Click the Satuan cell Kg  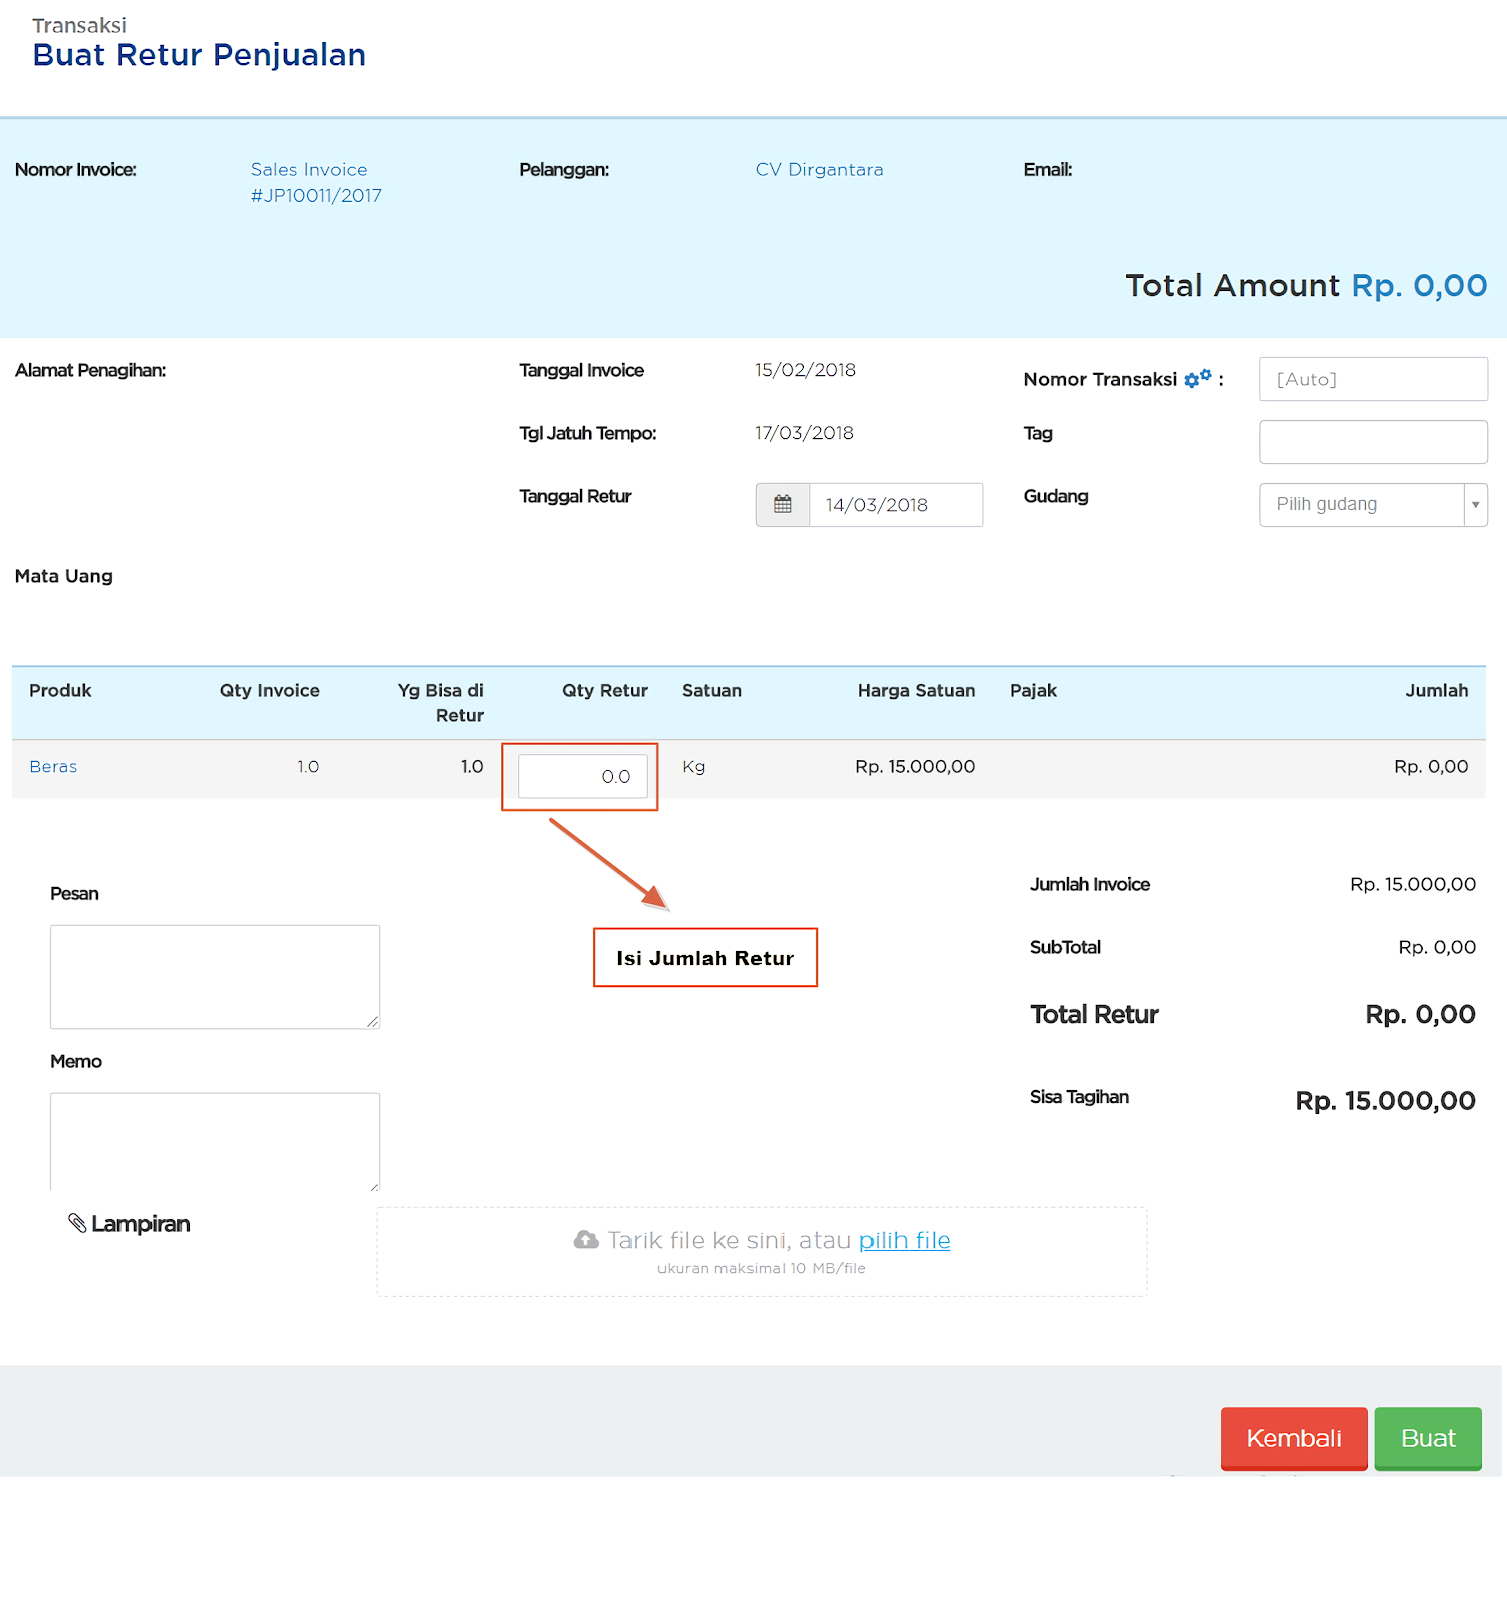tap(694, 767)
